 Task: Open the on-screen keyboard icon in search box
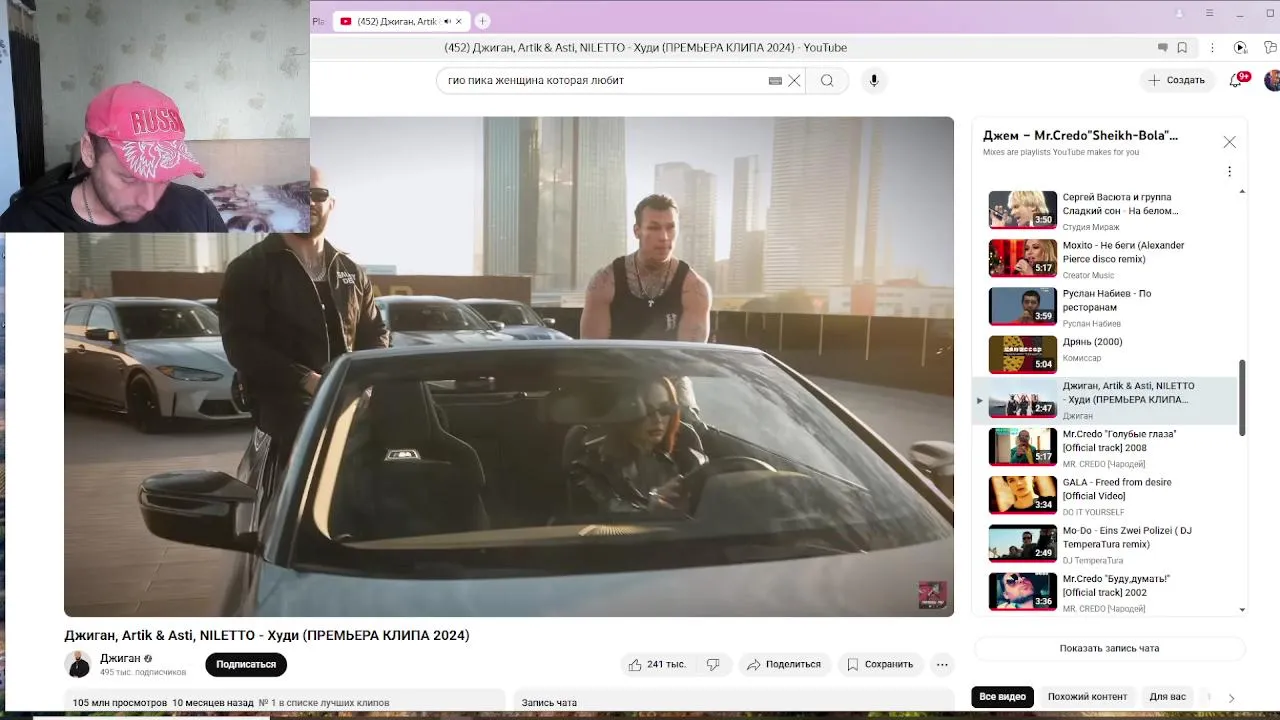point(775,80)
